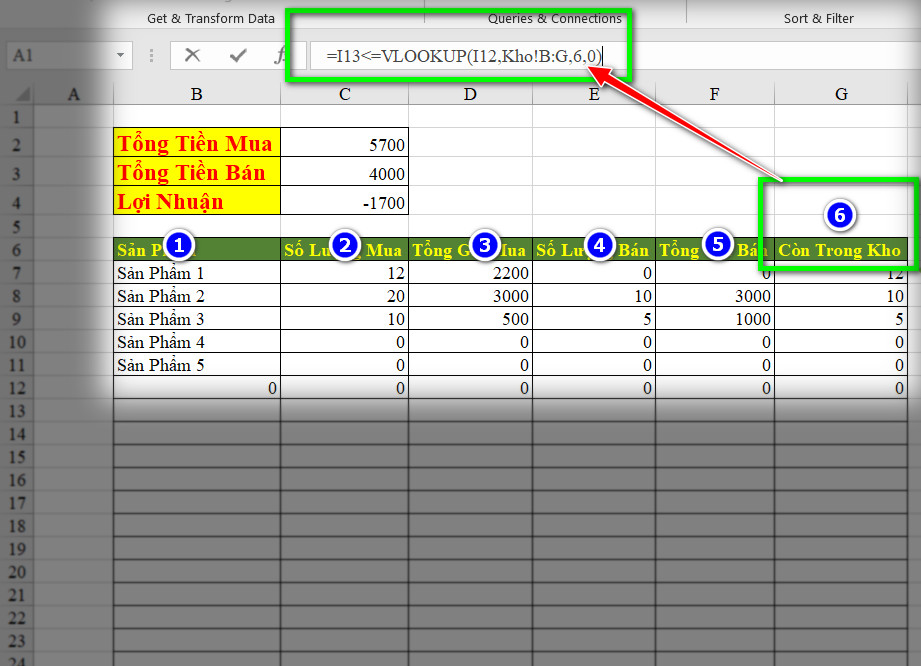The height and width of the screenshot is (666, 921).
Task: Select the 'Sản Phẩm 5' cell
Action: click(x=197, y=365)
